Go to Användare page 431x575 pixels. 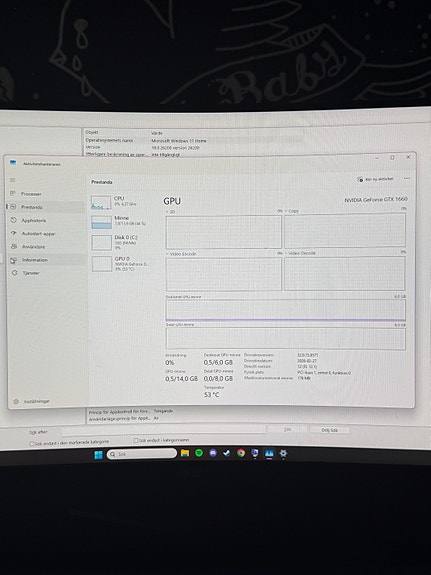tap(33, 247)
